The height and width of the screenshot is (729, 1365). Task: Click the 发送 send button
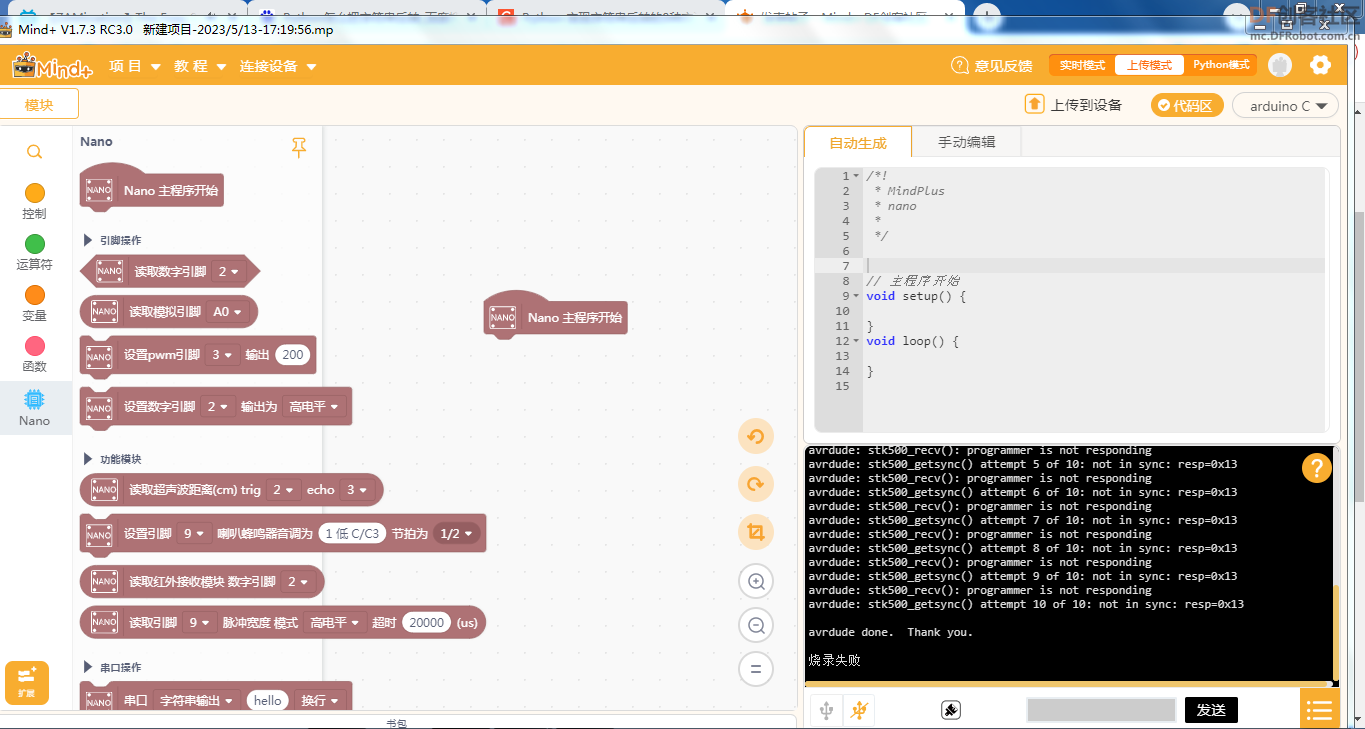coord(1211,710)
